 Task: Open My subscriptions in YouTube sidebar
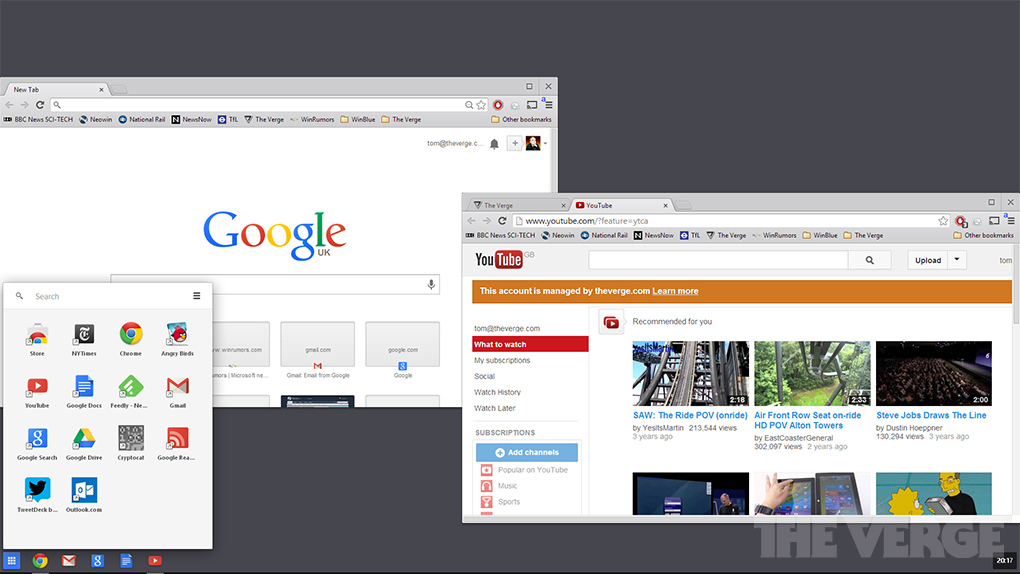[502, 361]
